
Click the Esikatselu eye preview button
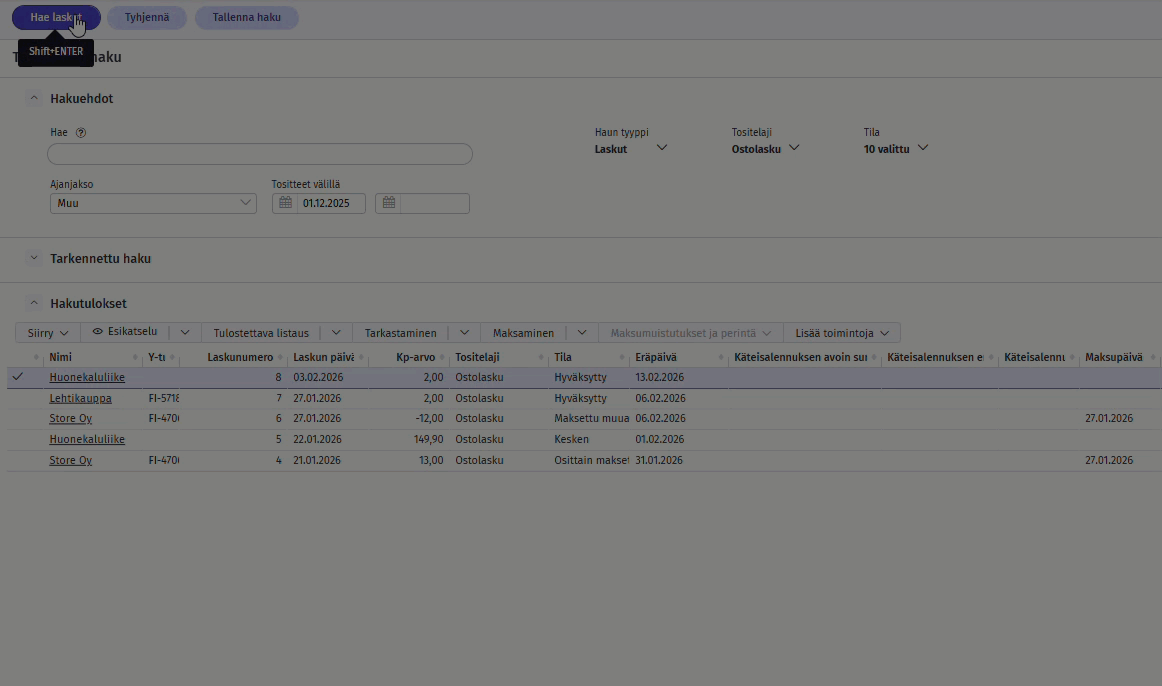pos(125,332)
